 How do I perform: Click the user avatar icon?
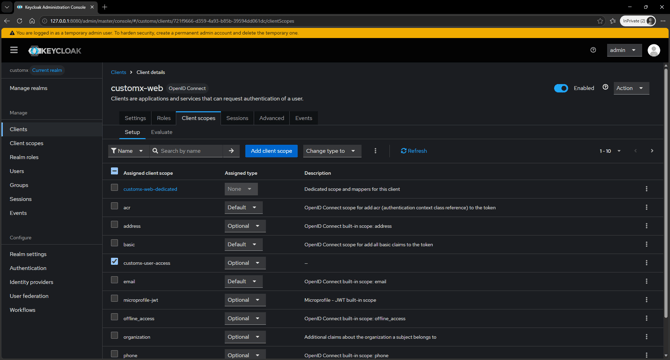click(x=653, y=50)
